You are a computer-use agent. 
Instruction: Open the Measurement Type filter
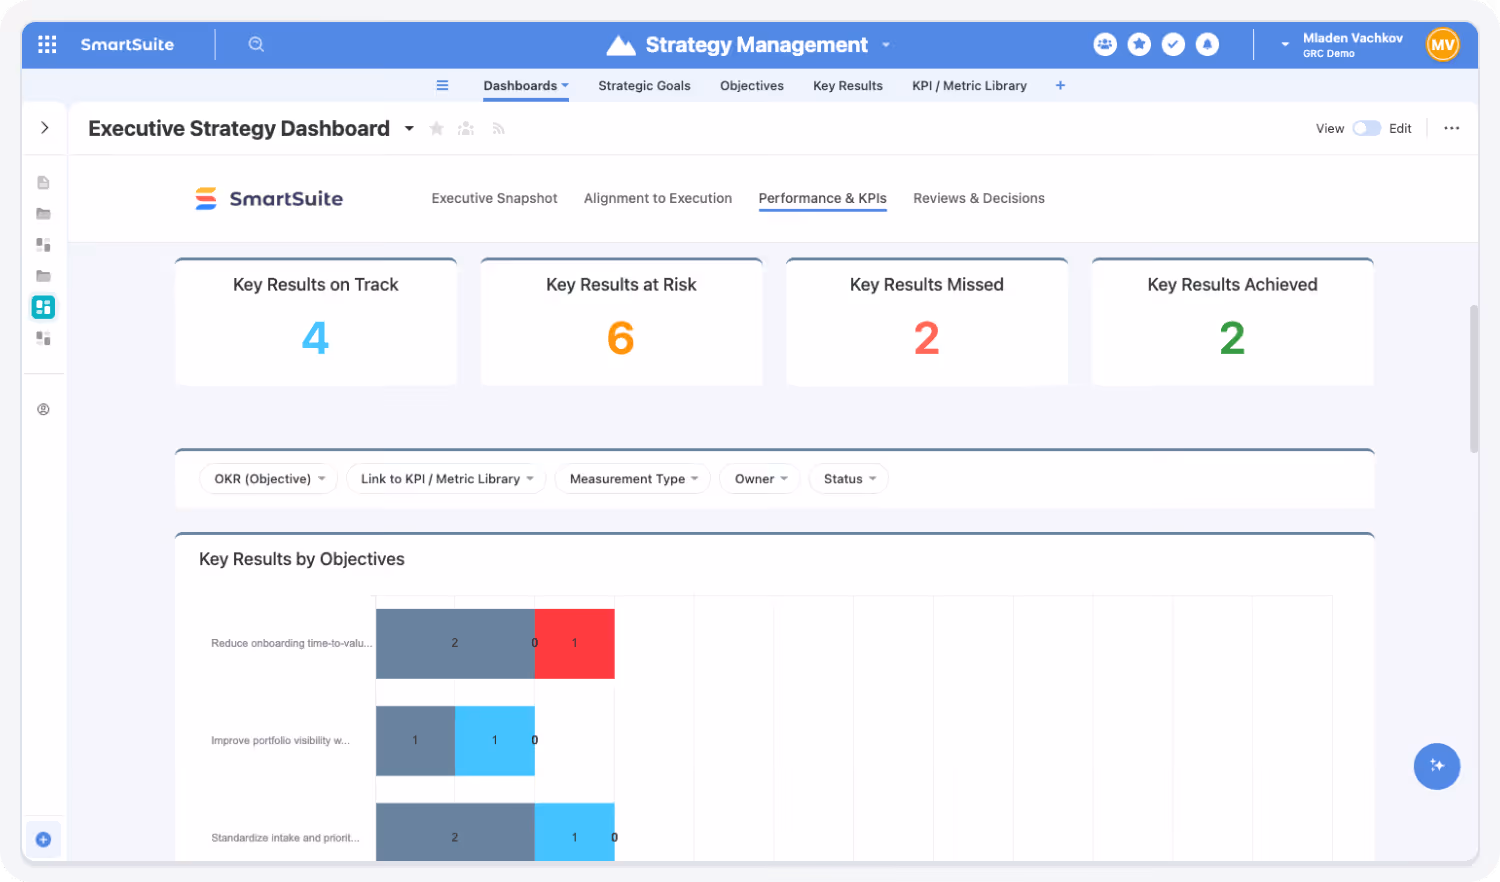pos(633,479)
